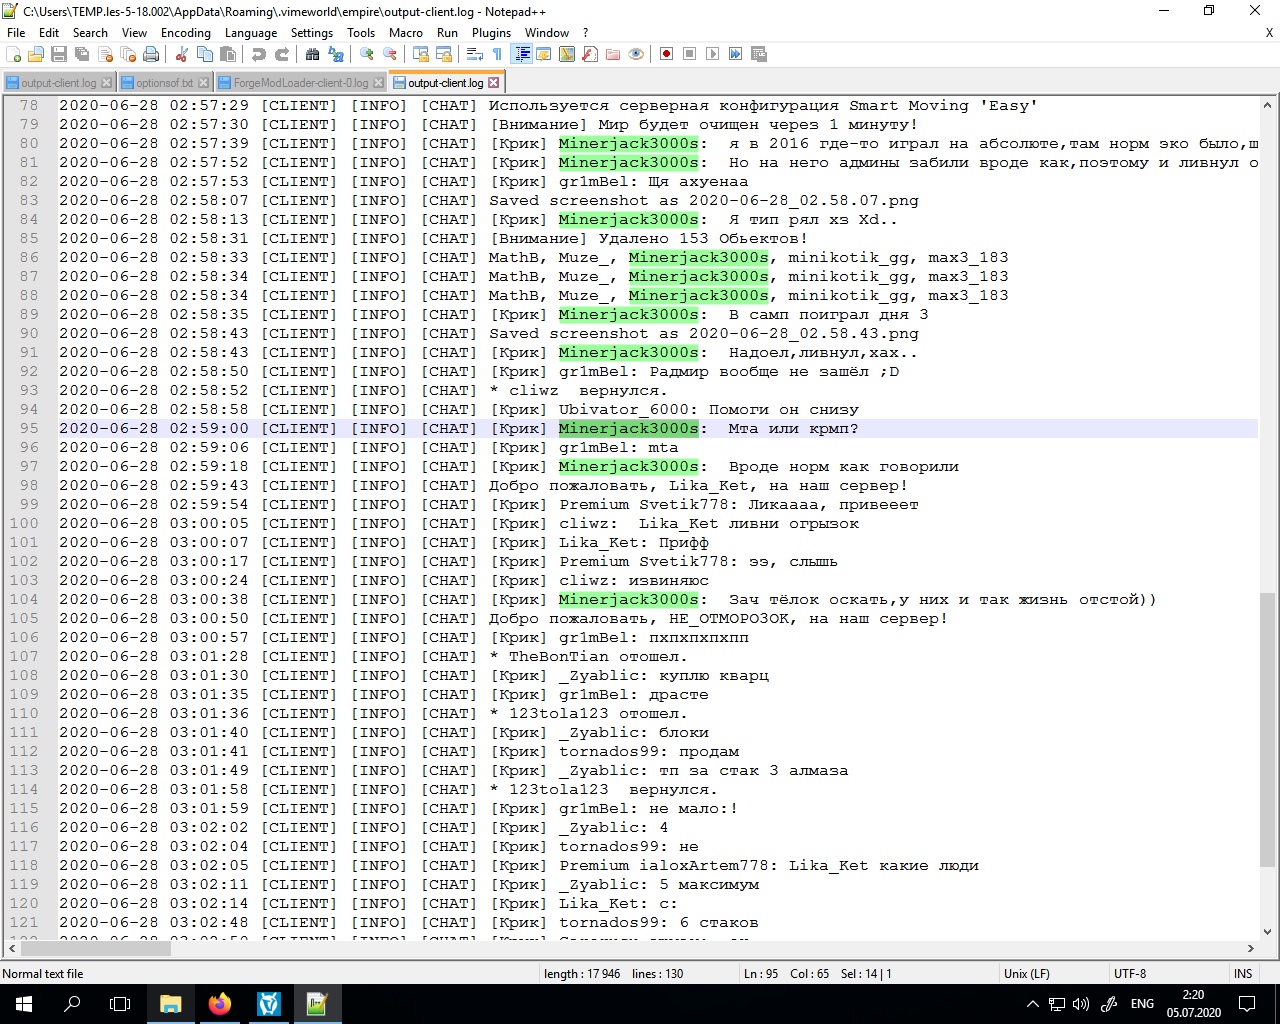This screenshot has width=1280, height=1024.
Task: Open the Encoding menu
Action: [186, 33]
